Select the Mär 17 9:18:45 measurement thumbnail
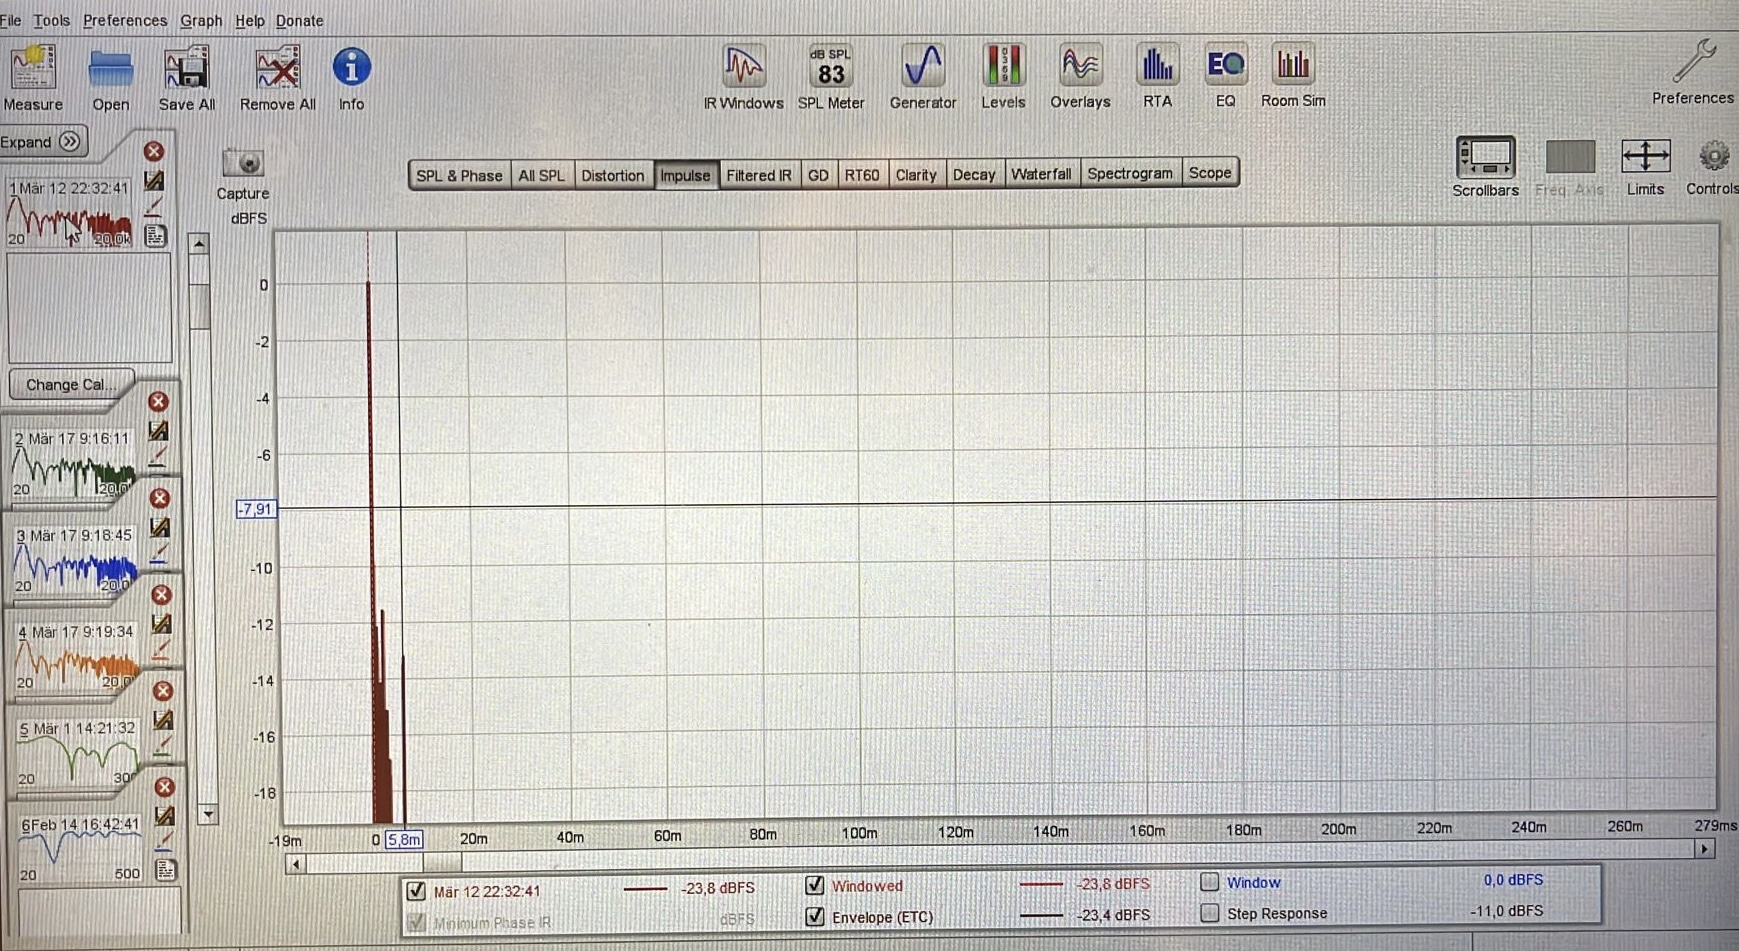This screenshot has height=951, width=1739. pyautogui.click(x=75, y=565)
